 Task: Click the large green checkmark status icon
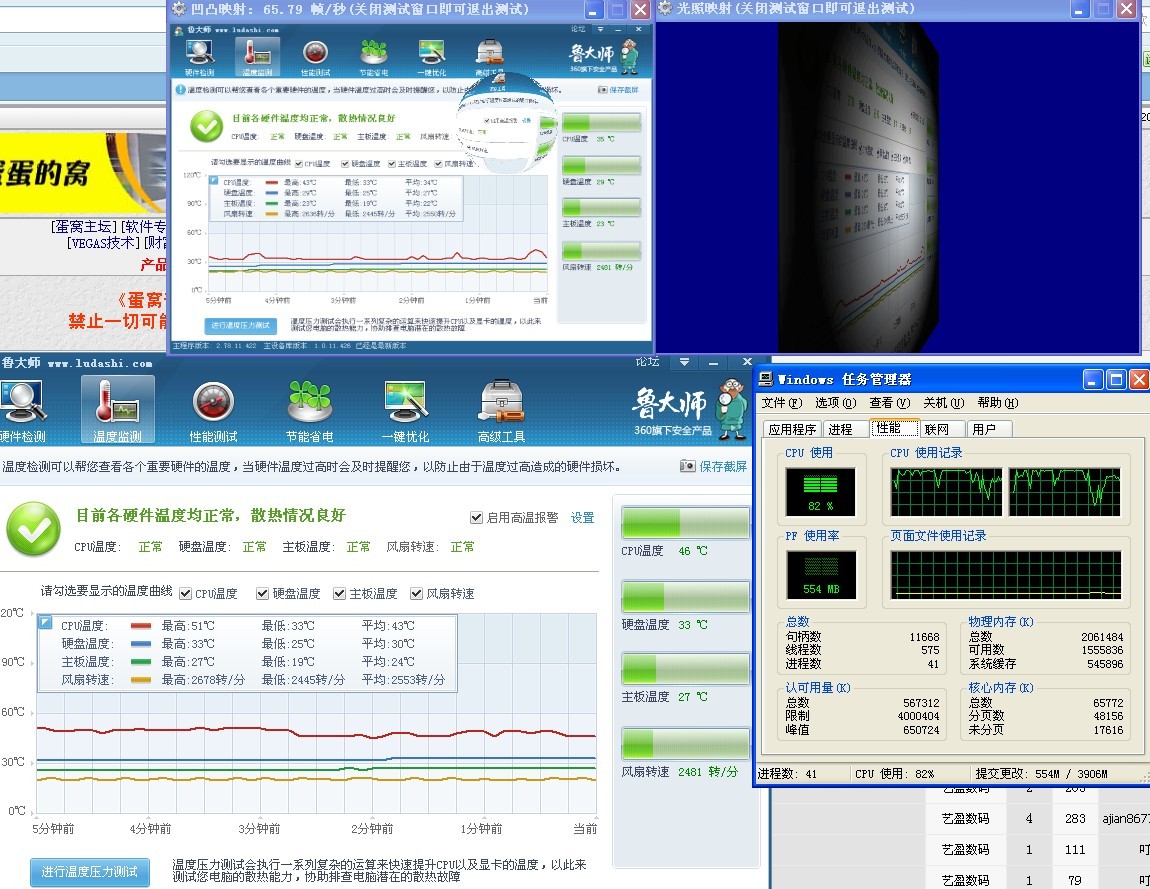[x=34, y=529]
